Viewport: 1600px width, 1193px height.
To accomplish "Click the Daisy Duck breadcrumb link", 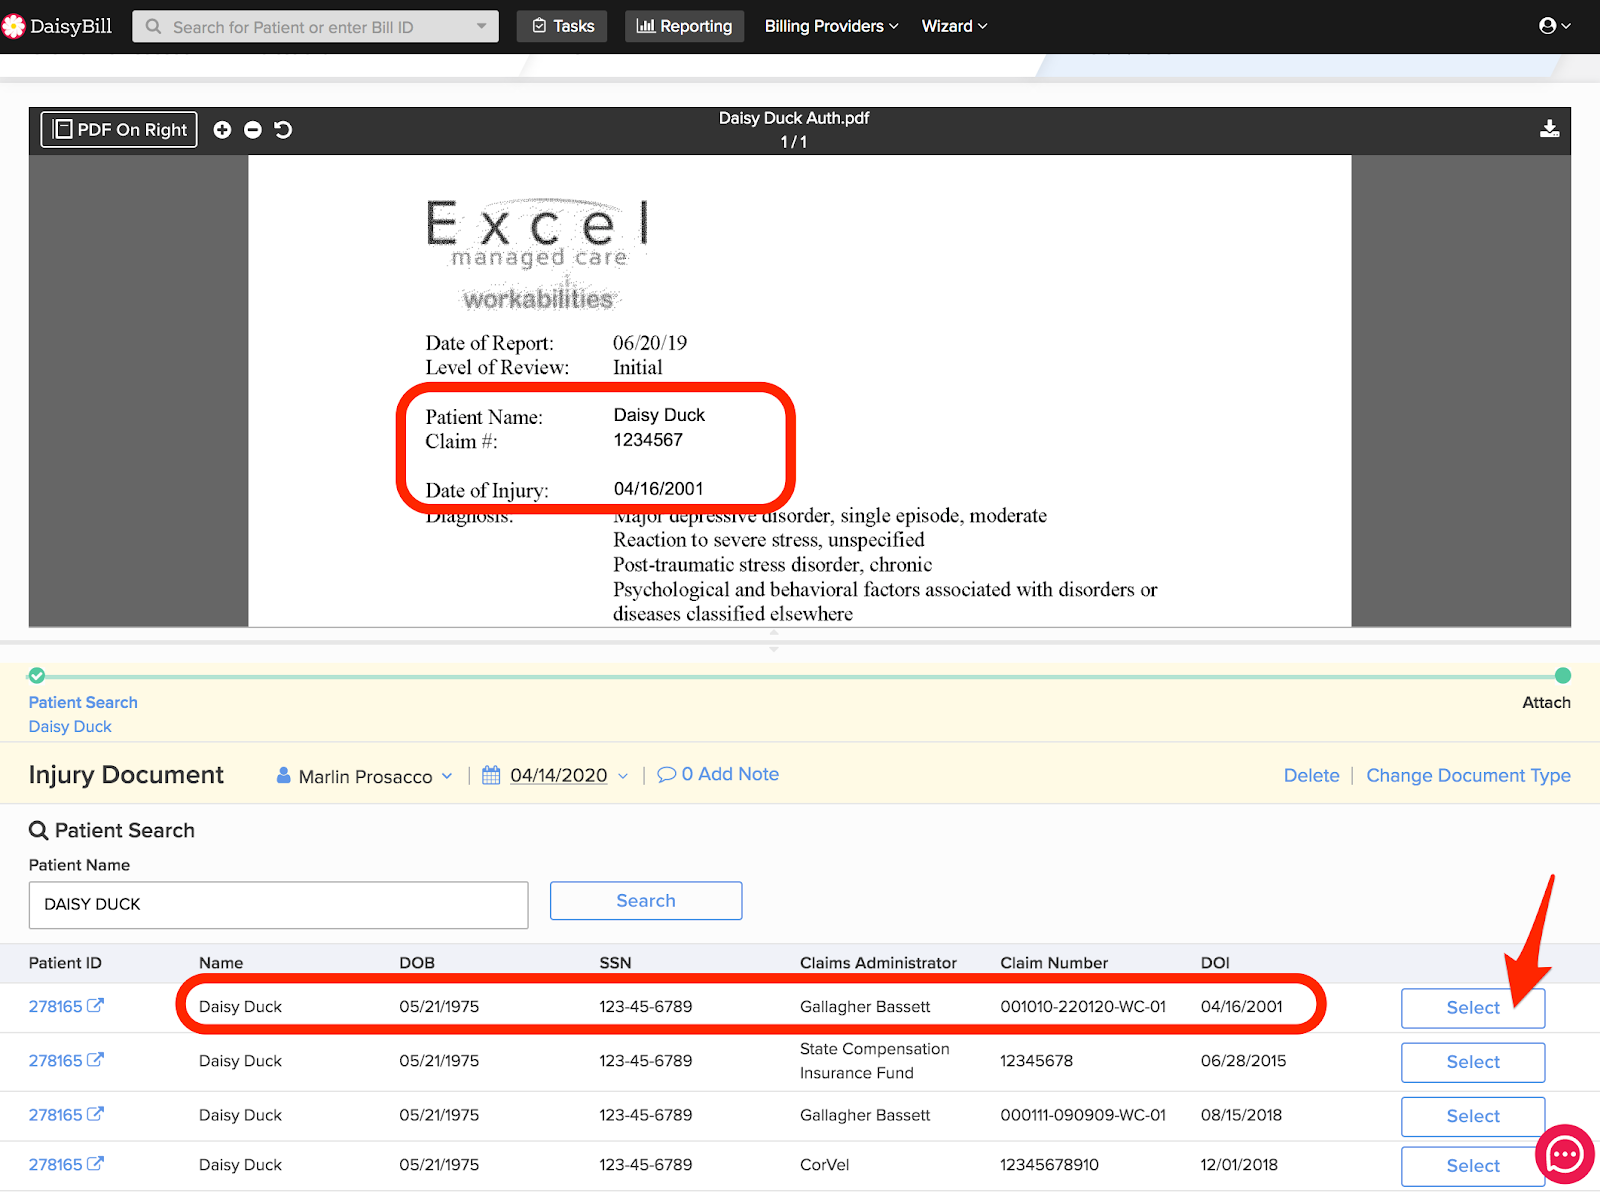I will click(x=70, y=726).
